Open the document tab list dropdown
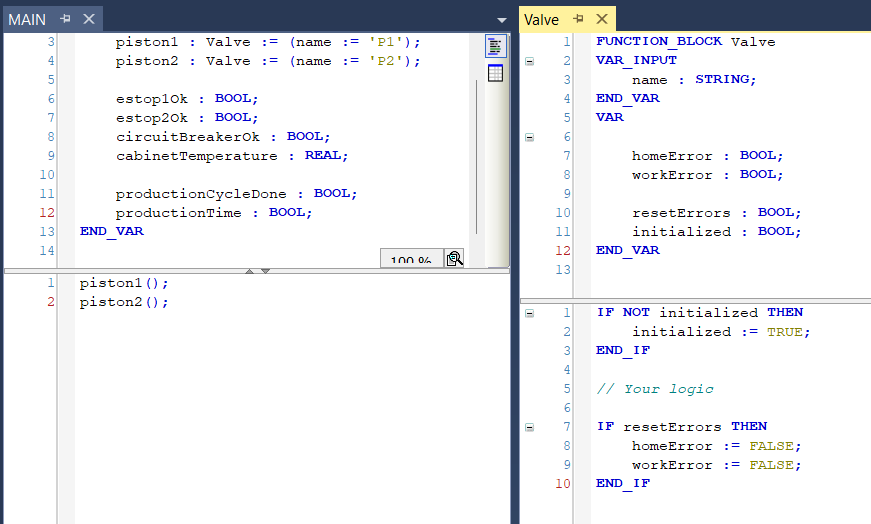 502,20
